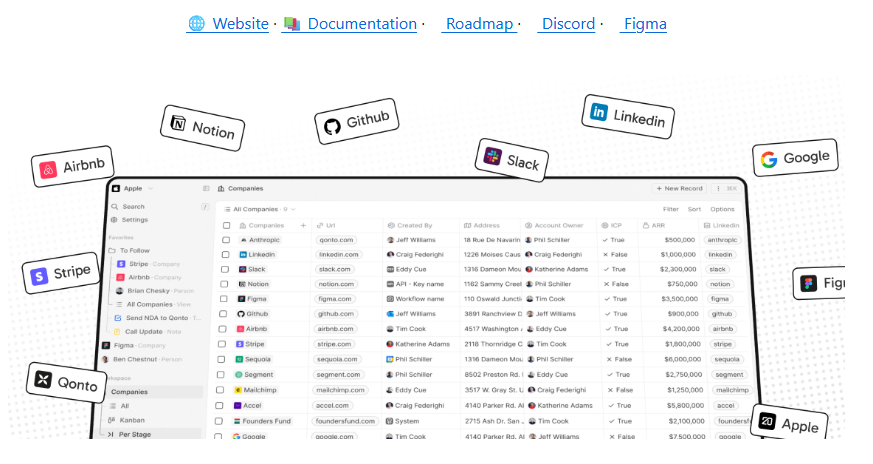The width and height of the screenshot is (873, 464).
Task: Check the Linkedin row checkbox
Action: click(225, 255)
